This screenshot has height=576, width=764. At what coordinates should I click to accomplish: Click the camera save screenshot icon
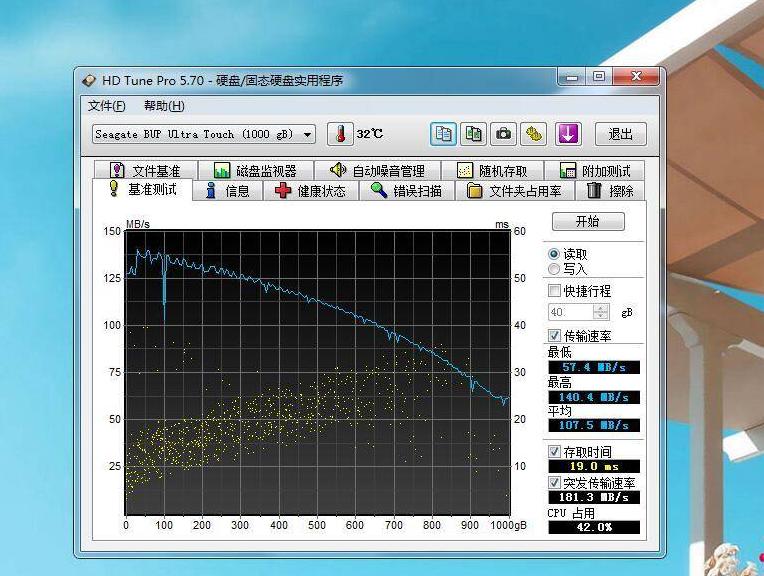(x=503, y=134)
